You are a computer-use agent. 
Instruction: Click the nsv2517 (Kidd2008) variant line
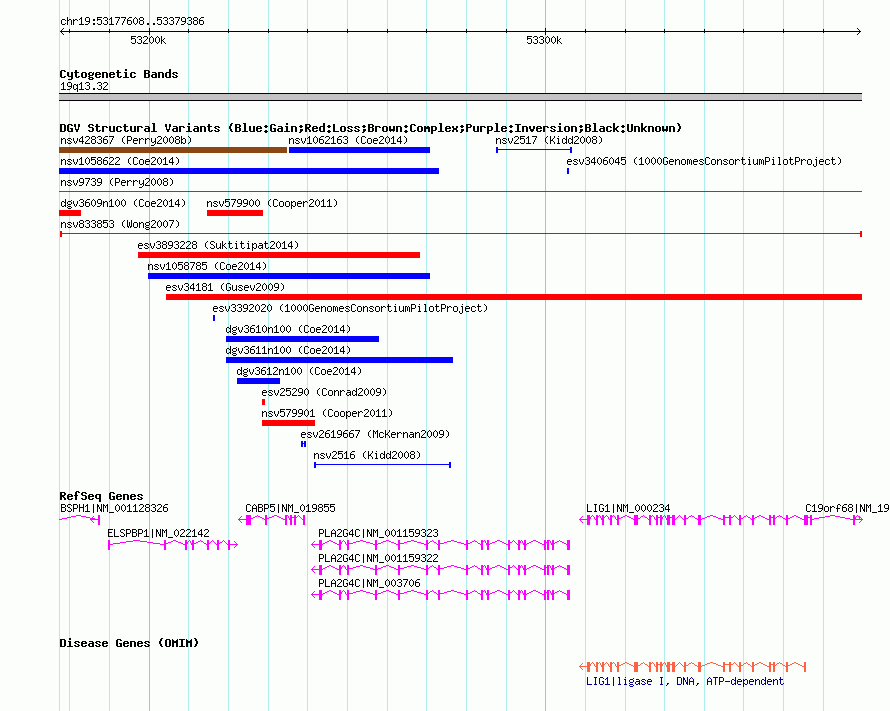click(534, 150)
